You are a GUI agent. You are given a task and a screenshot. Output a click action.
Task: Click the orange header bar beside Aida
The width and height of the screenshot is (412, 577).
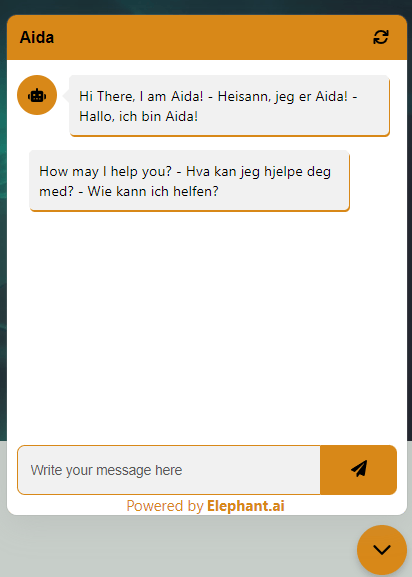tap(213, 37)
